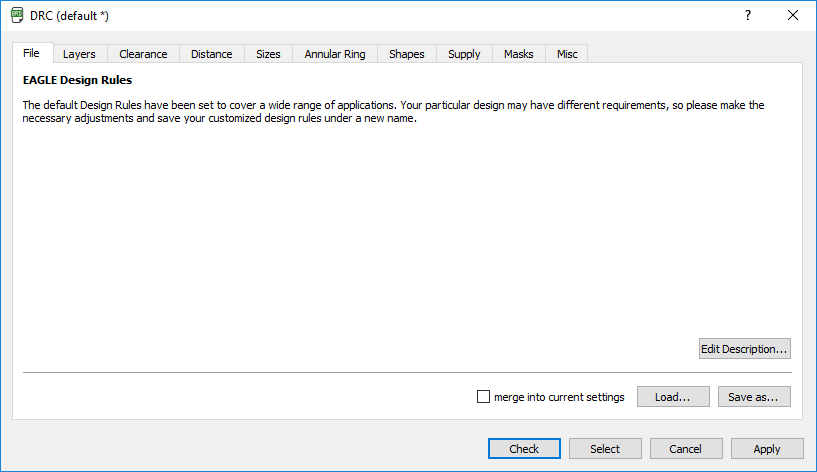This screenshot has height=472, width=817.
Task: Click the DRC (default *) window title
Action: point(69,16)
